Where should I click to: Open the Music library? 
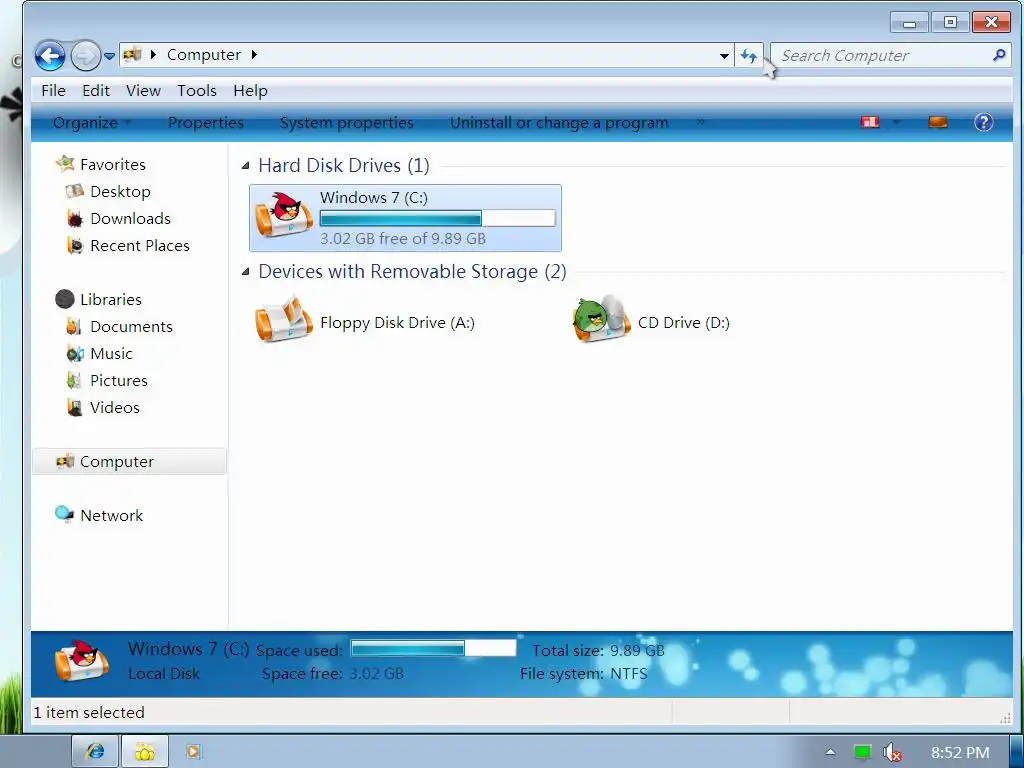click(111, 353)
